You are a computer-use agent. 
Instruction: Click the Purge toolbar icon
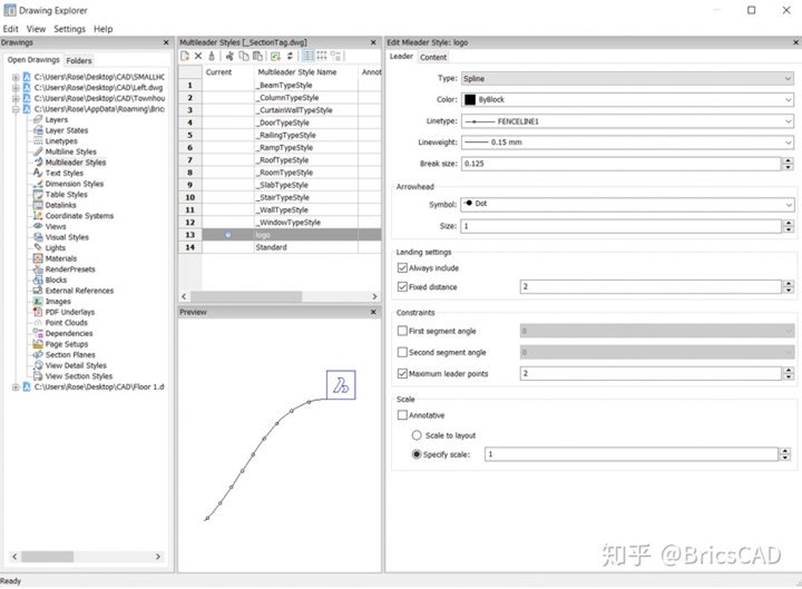tap(211, 56)
